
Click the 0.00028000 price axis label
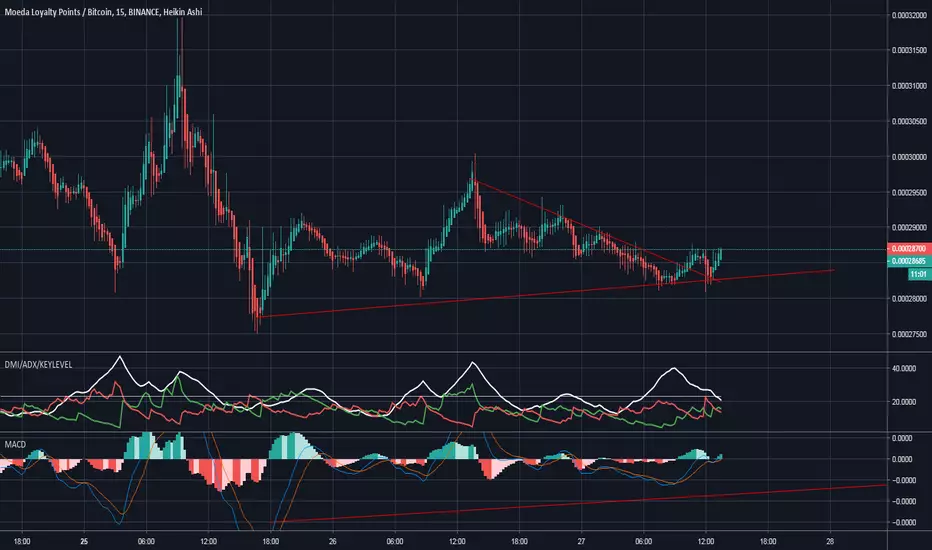(909, 298)
